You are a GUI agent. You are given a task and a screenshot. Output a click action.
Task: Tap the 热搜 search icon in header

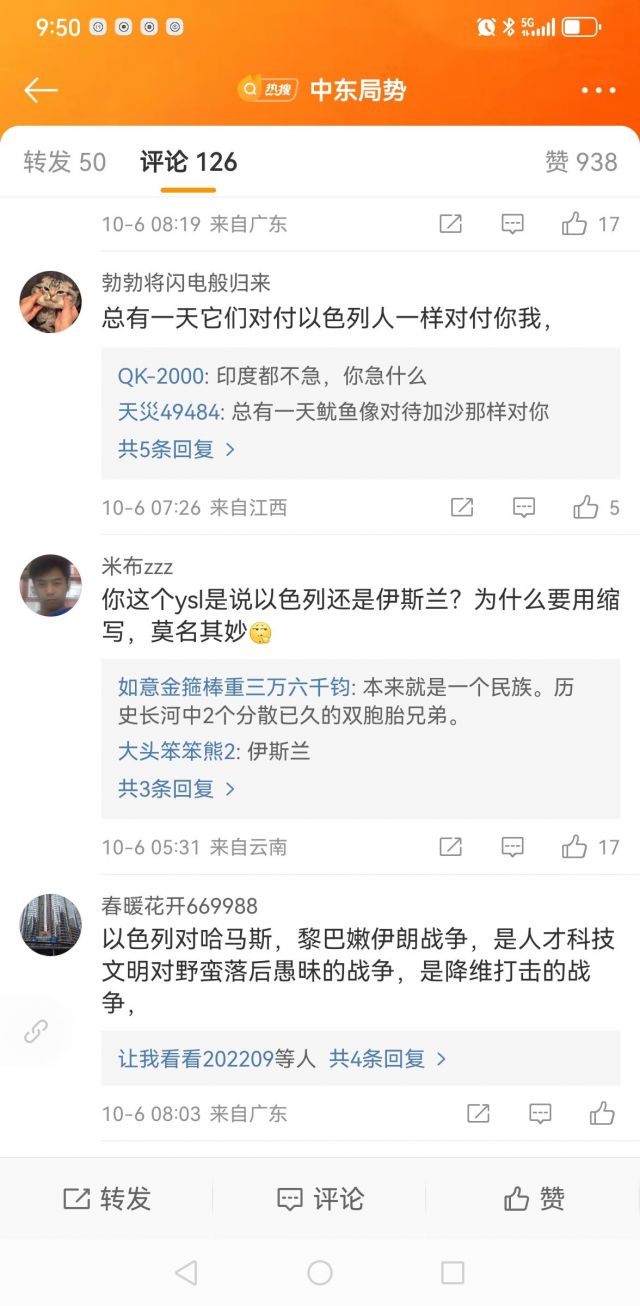click(267, 90)
